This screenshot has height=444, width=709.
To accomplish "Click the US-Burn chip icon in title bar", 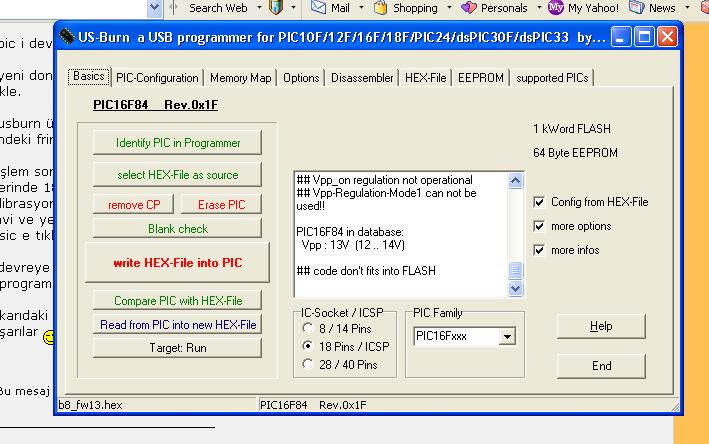I will click(x=66, y=36).
